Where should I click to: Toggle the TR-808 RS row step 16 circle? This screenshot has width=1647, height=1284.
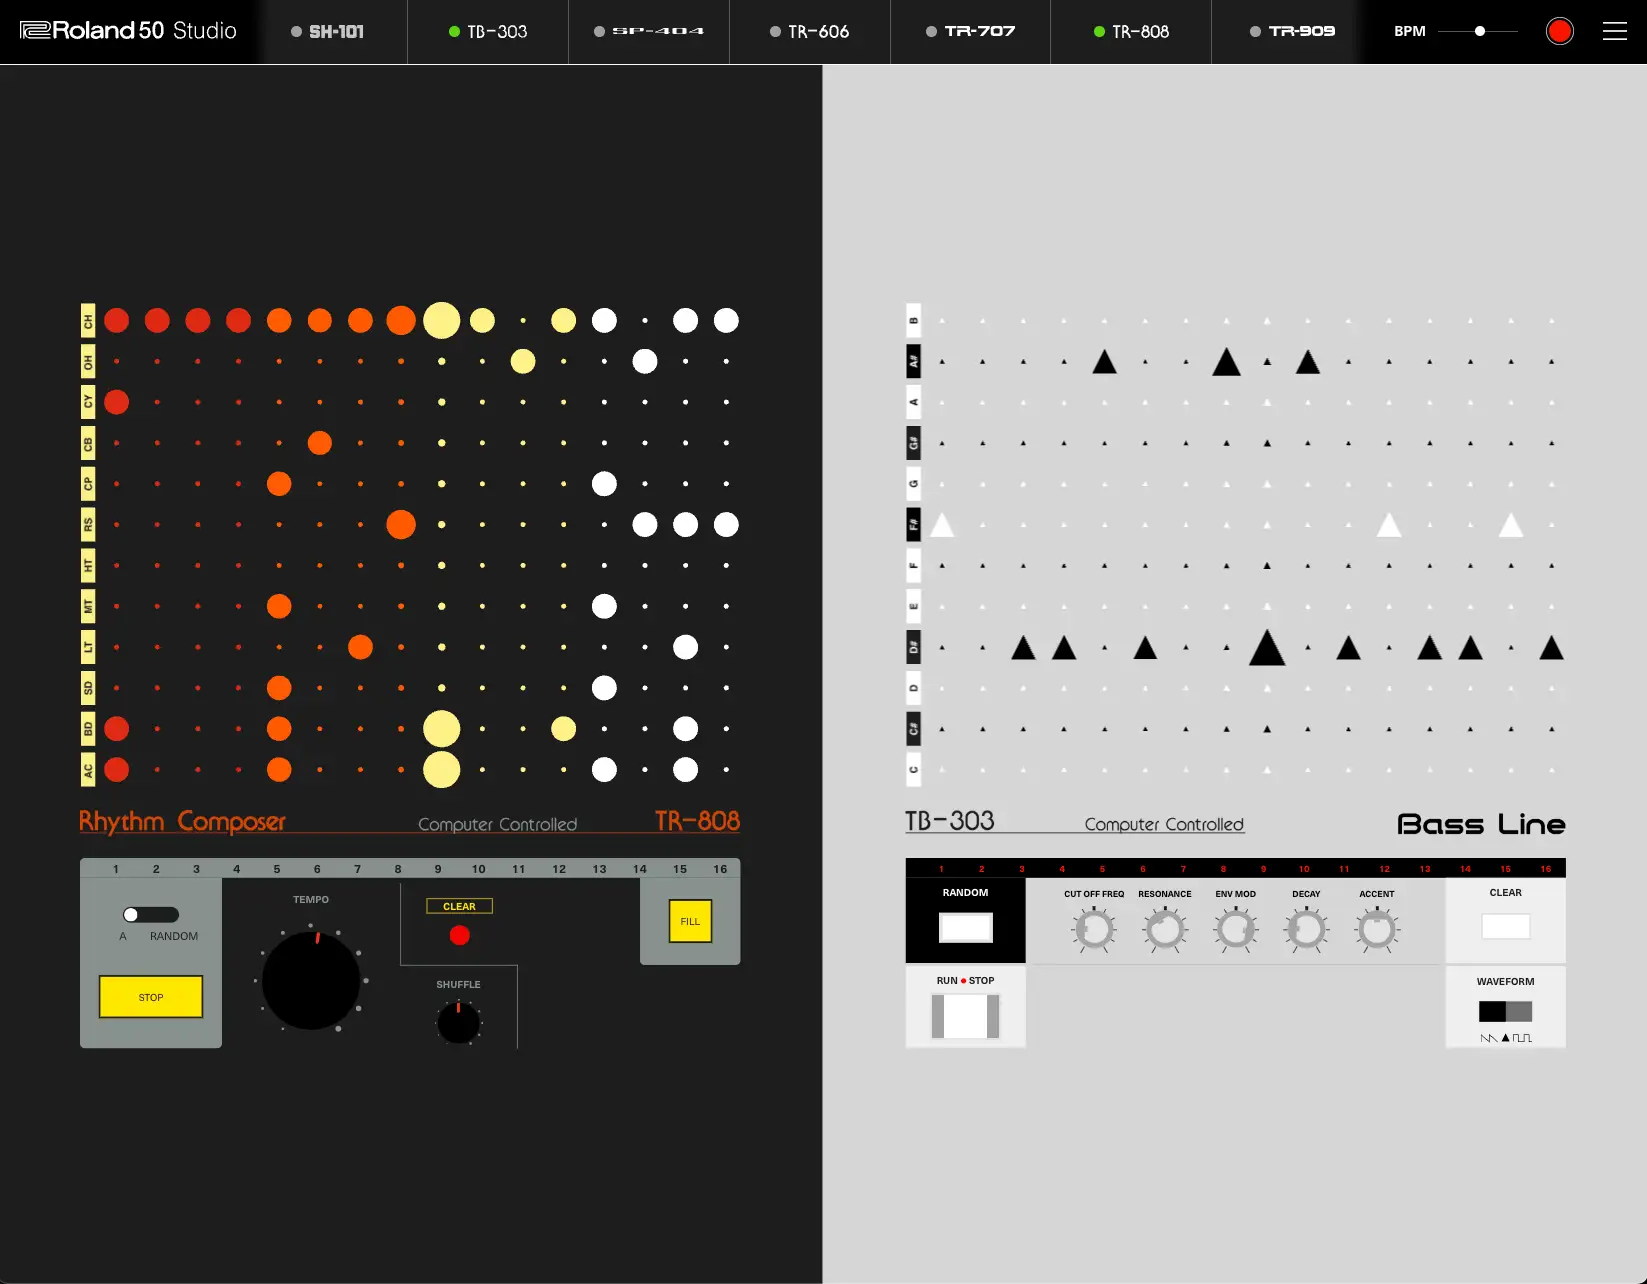pyautogui.click(x=726, y=524)
